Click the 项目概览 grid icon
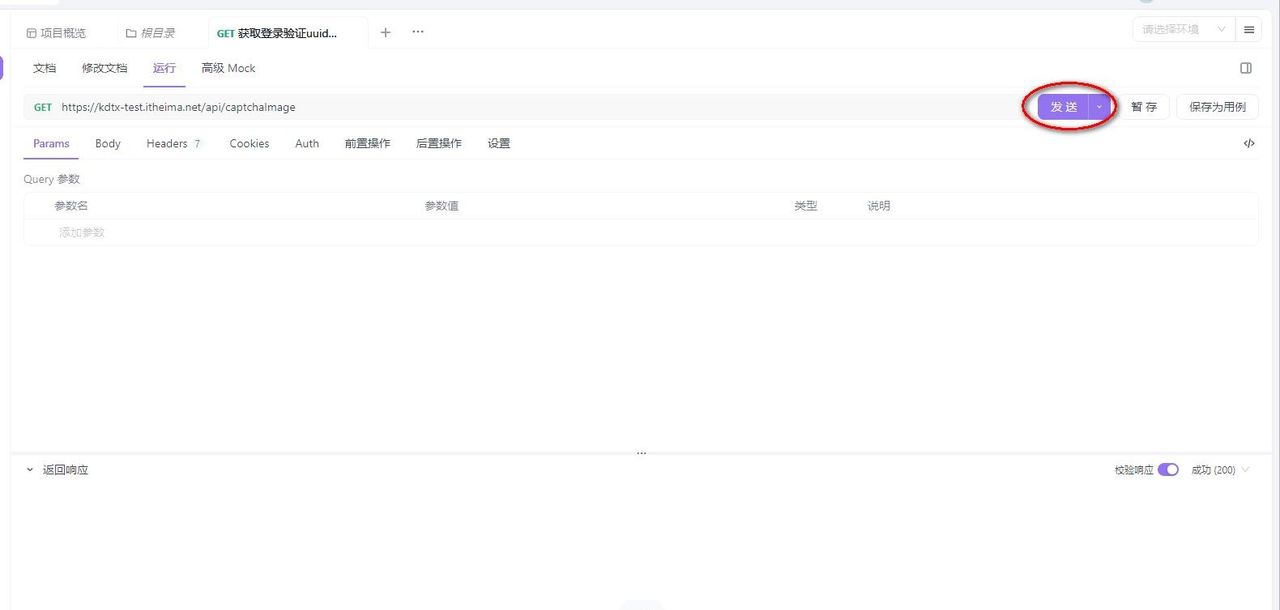 coord(29,32)
